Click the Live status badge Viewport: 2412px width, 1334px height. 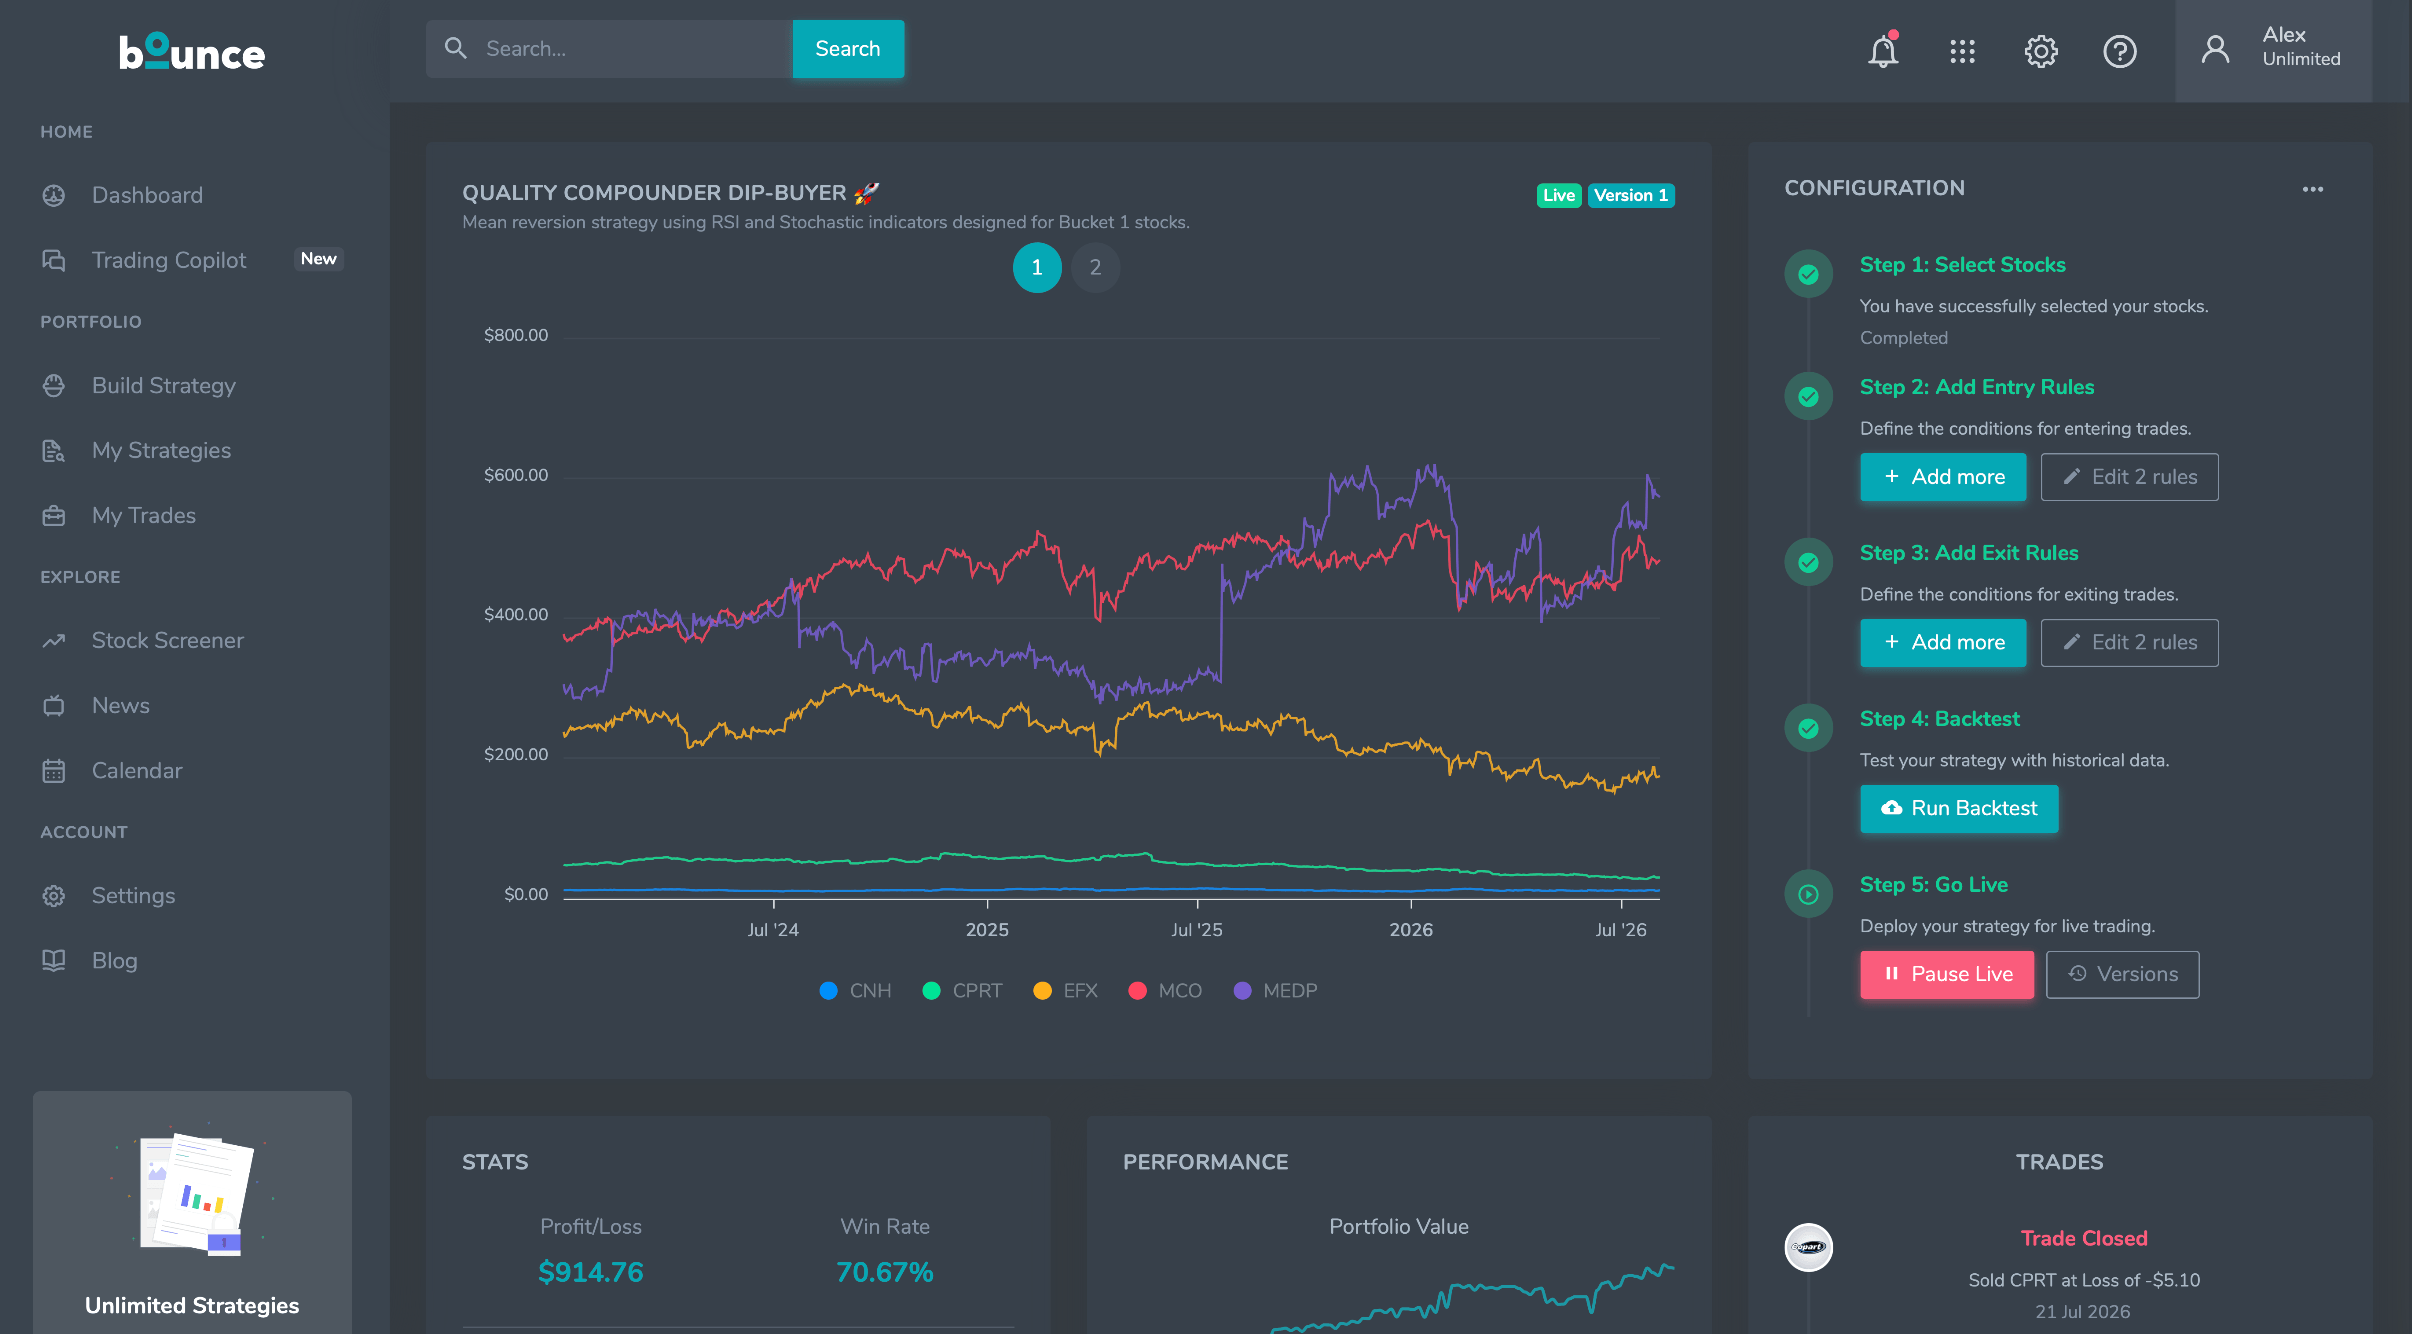pos(1559,196)
